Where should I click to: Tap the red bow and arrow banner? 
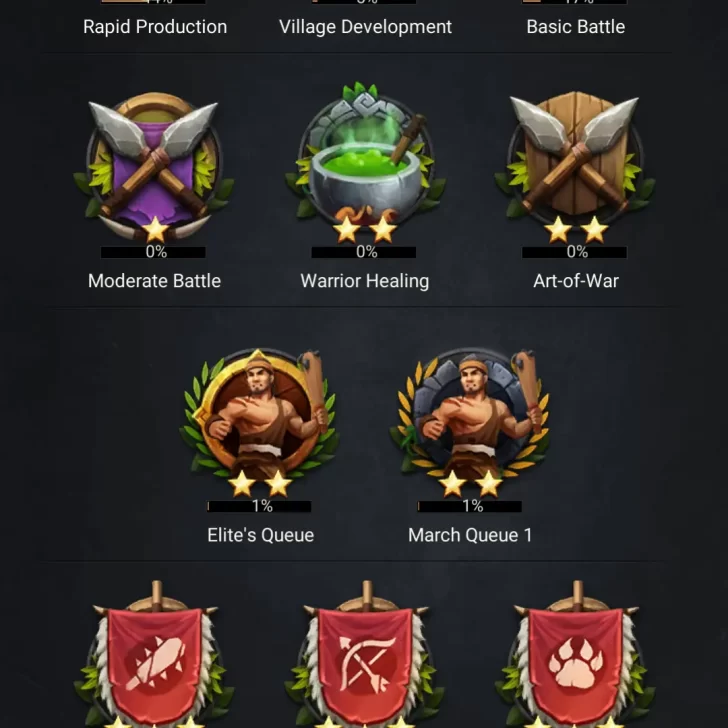click(365, 654)
